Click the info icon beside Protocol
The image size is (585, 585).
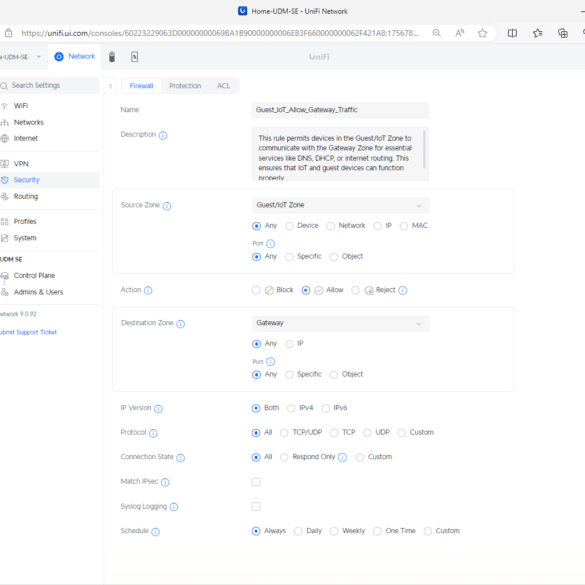click(153, 433)
